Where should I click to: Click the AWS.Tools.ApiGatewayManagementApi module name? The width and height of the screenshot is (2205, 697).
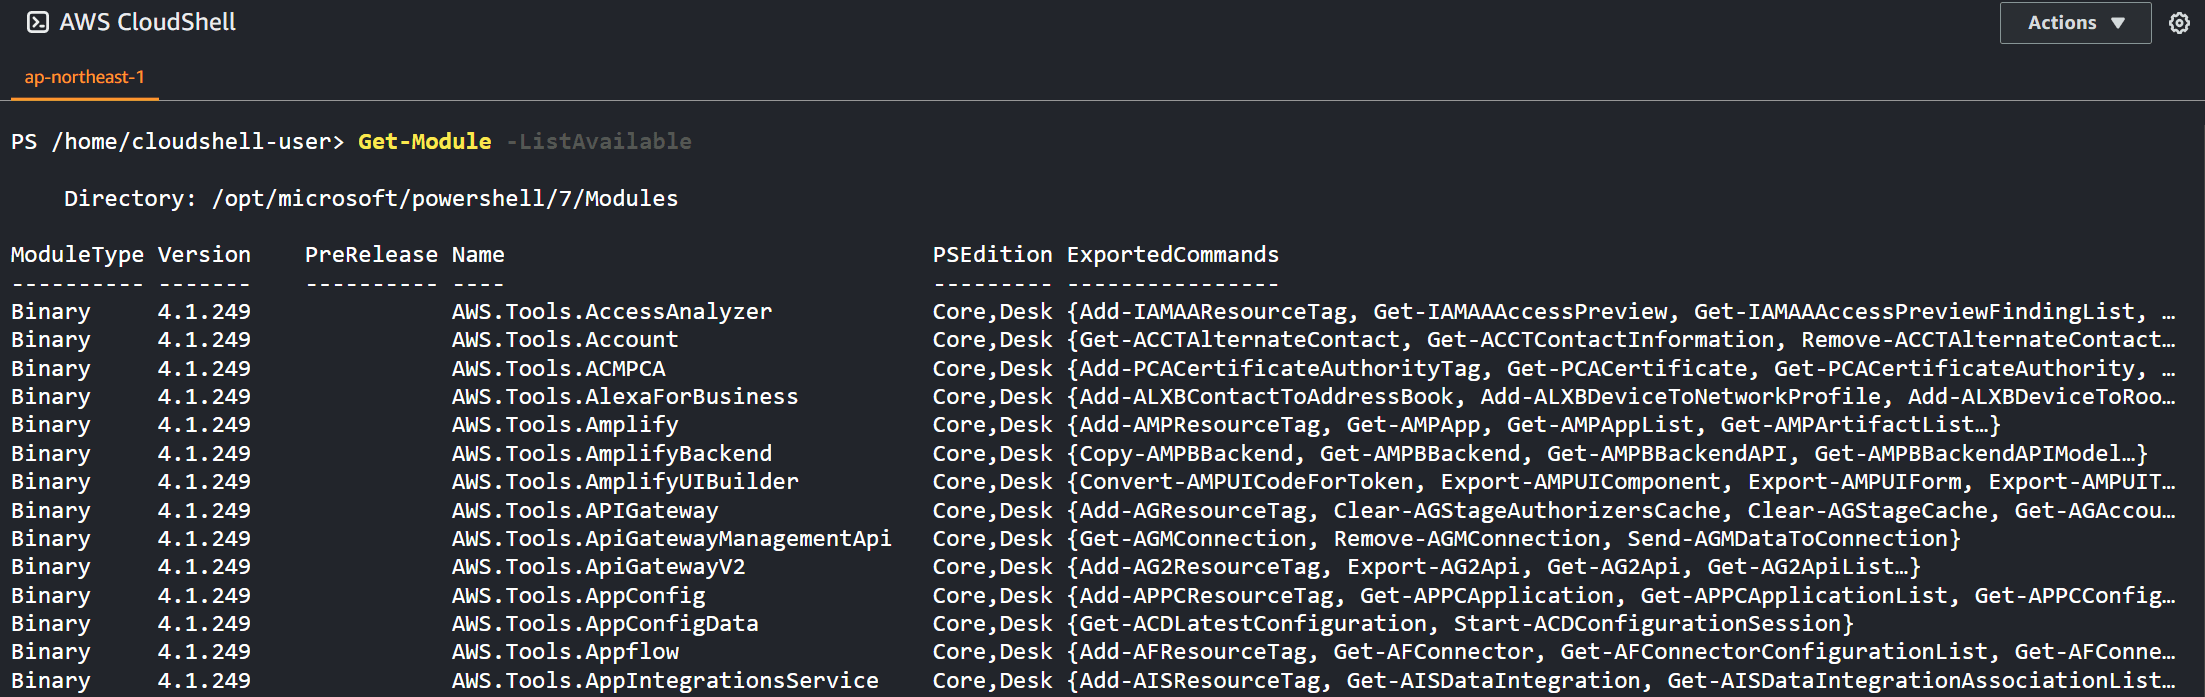pyautogui.click(x=671, y=539)
